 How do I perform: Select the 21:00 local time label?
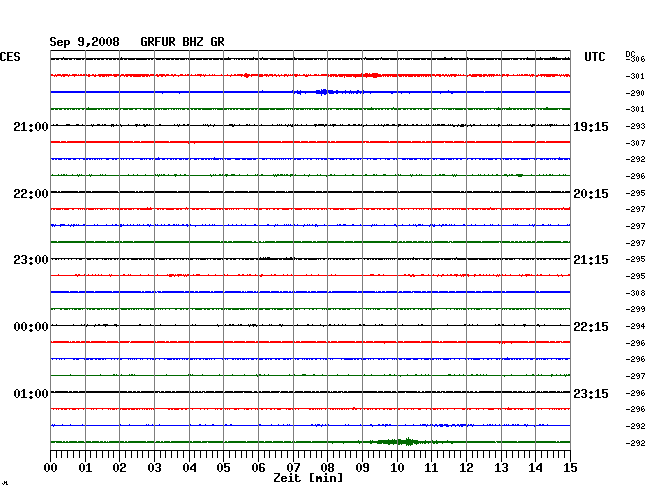click(x=31, y=126)
